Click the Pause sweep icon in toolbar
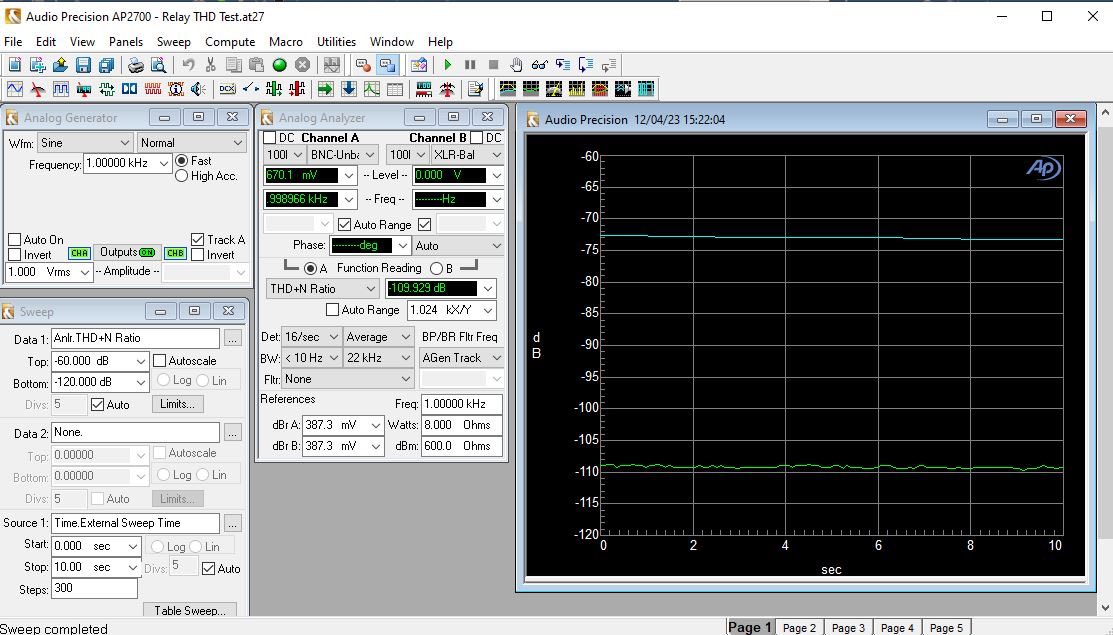 [470, 65]
